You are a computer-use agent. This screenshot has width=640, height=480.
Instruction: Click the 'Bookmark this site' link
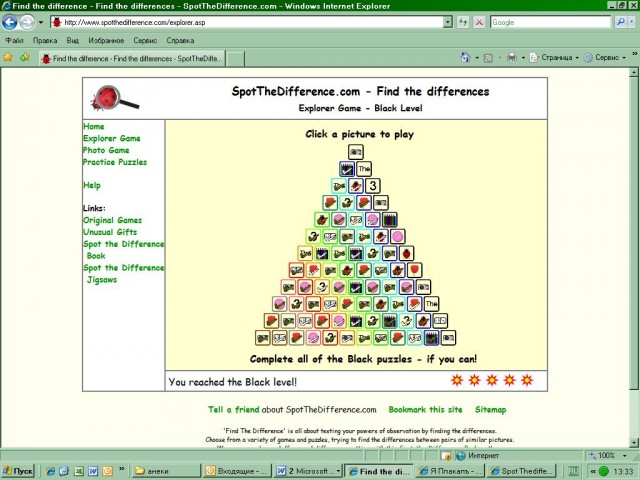click(425, 409)
